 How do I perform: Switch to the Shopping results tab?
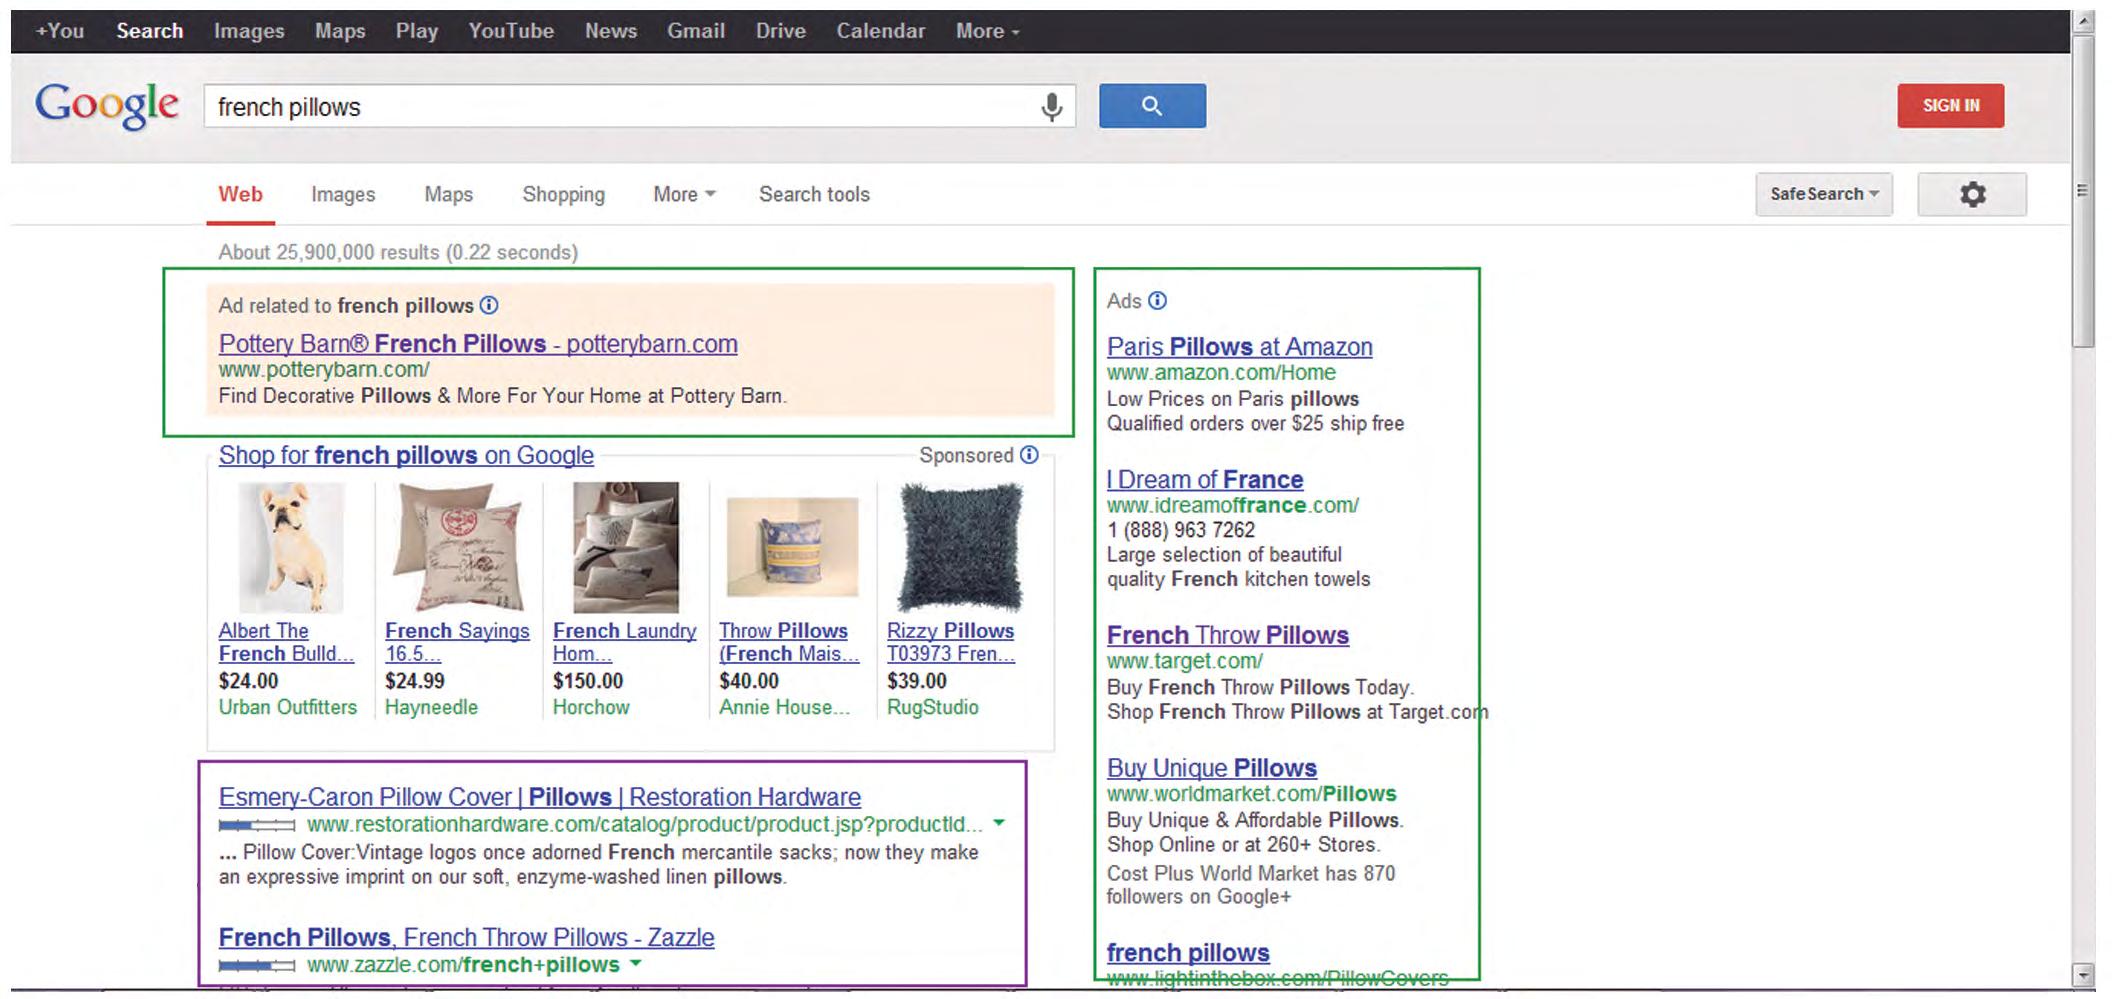[x=563, y=194]
